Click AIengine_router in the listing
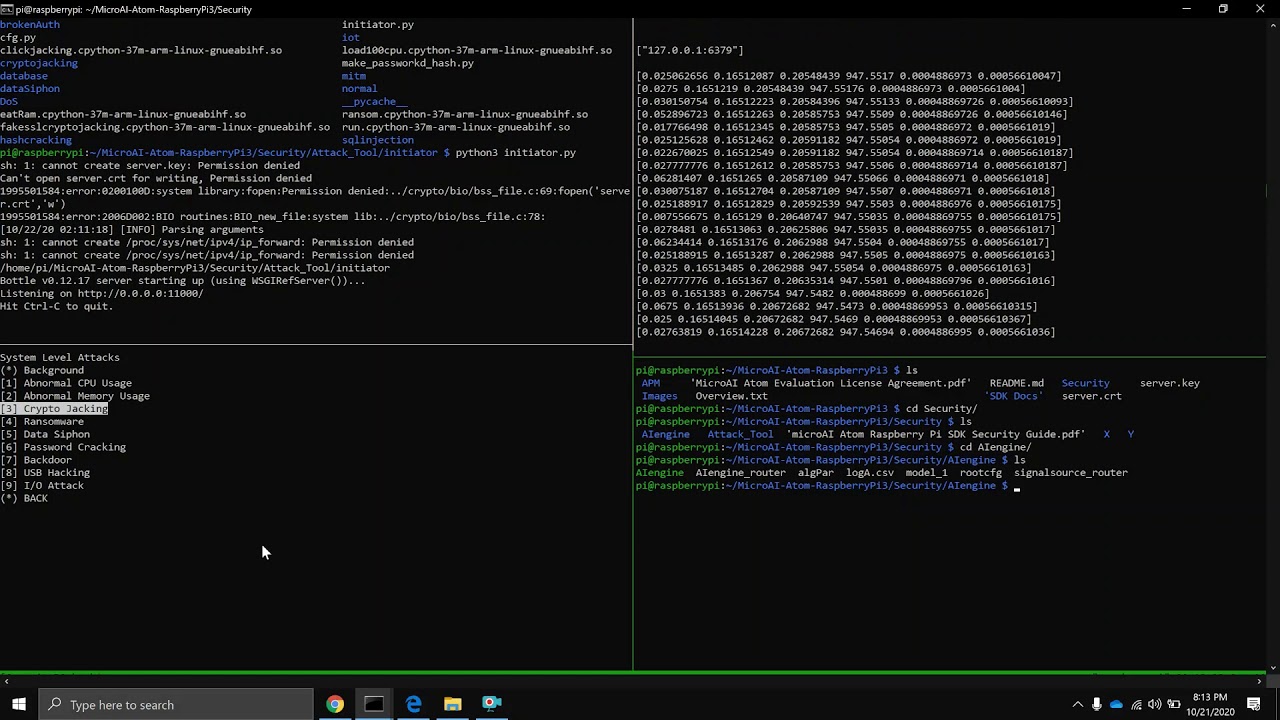The image size is (1280, 720). tap(741, 473)
